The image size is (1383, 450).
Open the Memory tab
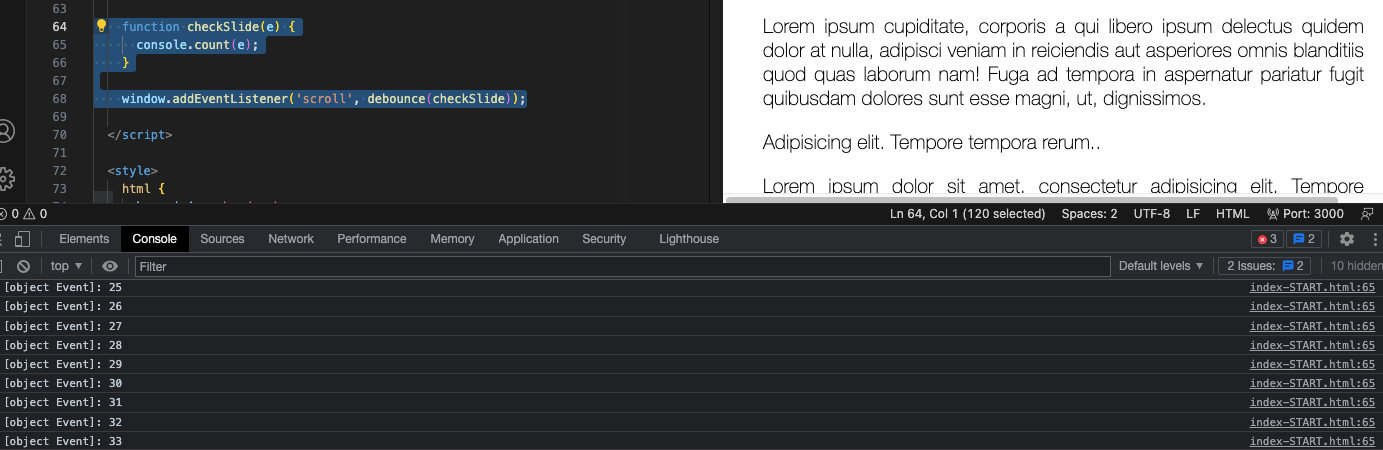tap(452, 239)
